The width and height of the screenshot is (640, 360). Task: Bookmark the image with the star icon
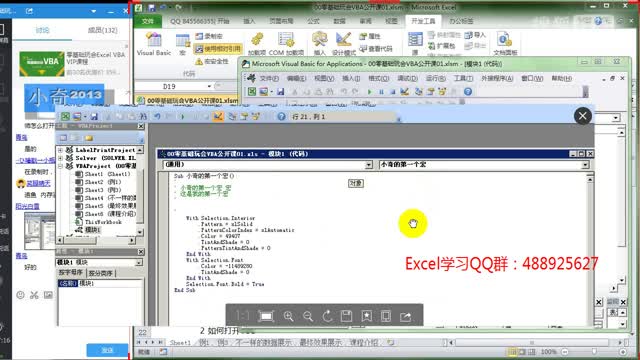point(367,316)
